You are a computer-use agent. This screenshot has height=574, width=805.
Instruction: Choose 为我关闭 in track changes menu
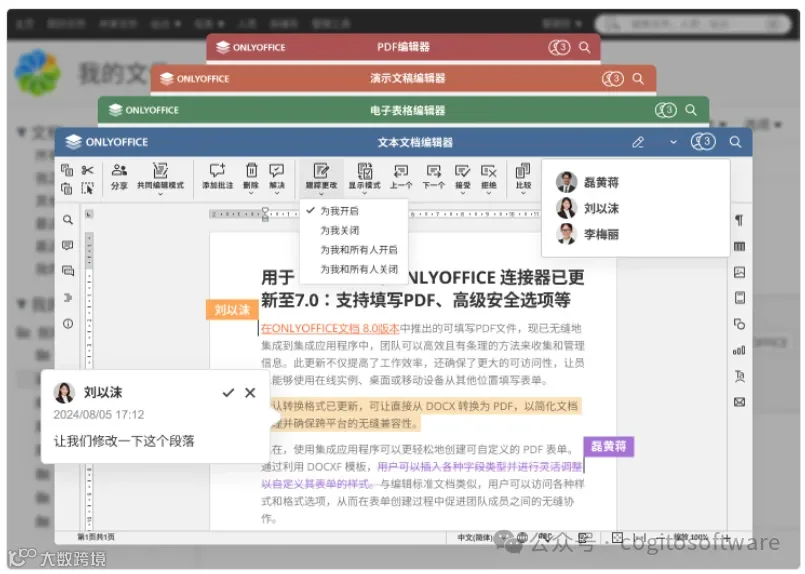354,231
